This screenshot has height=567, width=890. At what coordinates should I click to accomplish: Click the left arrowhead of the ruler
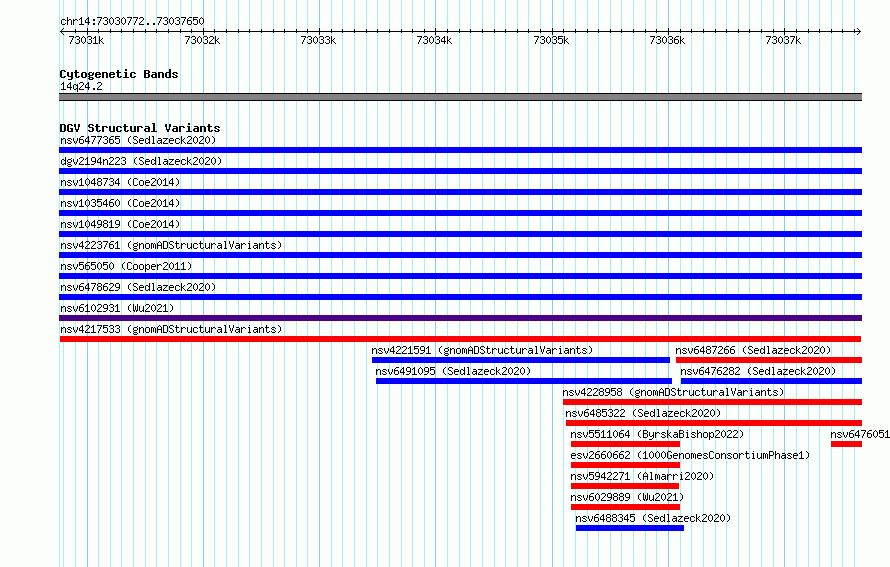tap(62, 32)
